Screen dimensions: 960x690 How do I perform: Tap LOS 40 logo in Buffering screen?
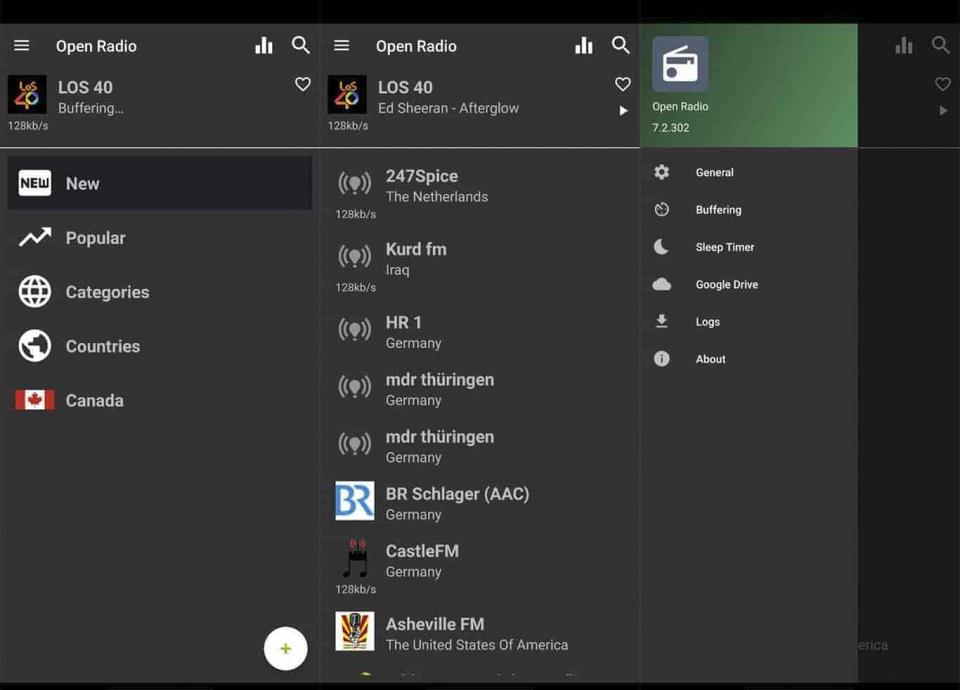[27, 94]
